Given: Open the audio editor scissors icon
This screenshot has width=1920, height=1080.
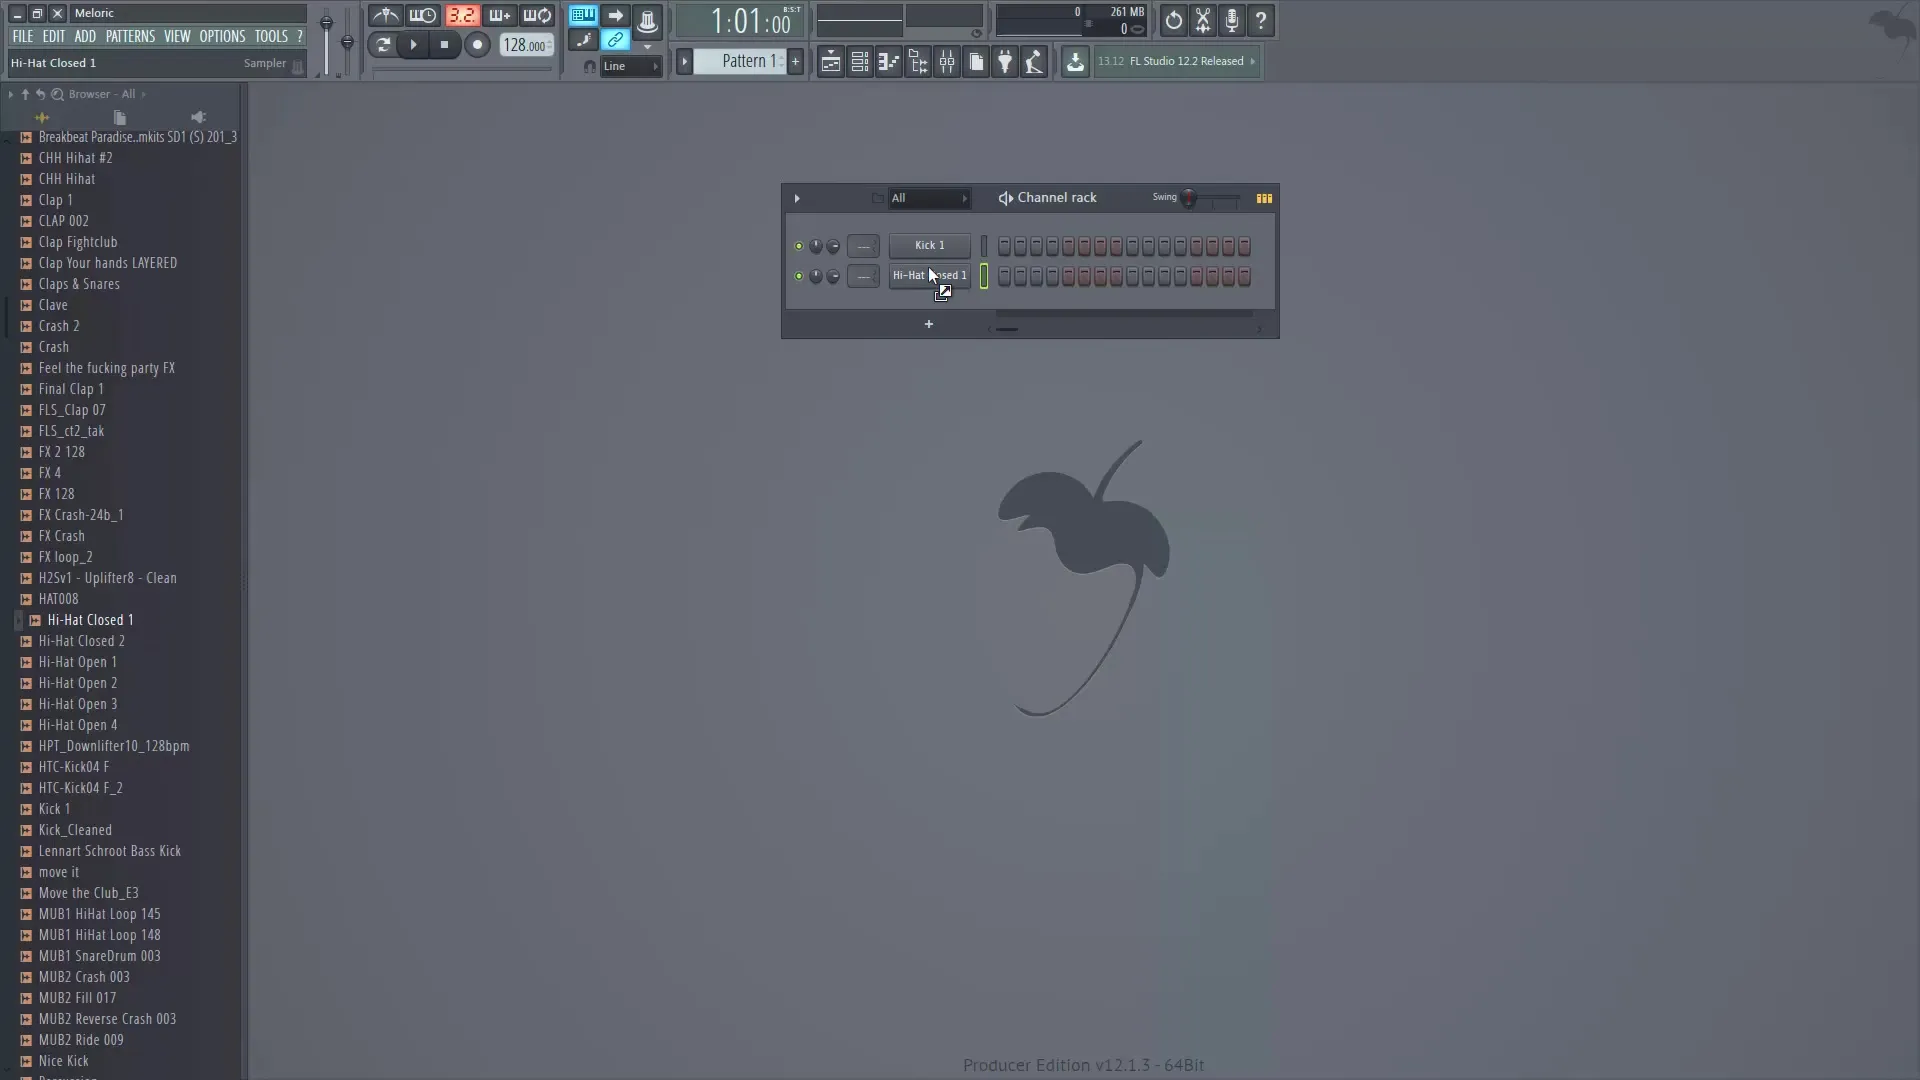Looking at the screenshot, I should coord(1203,20).
